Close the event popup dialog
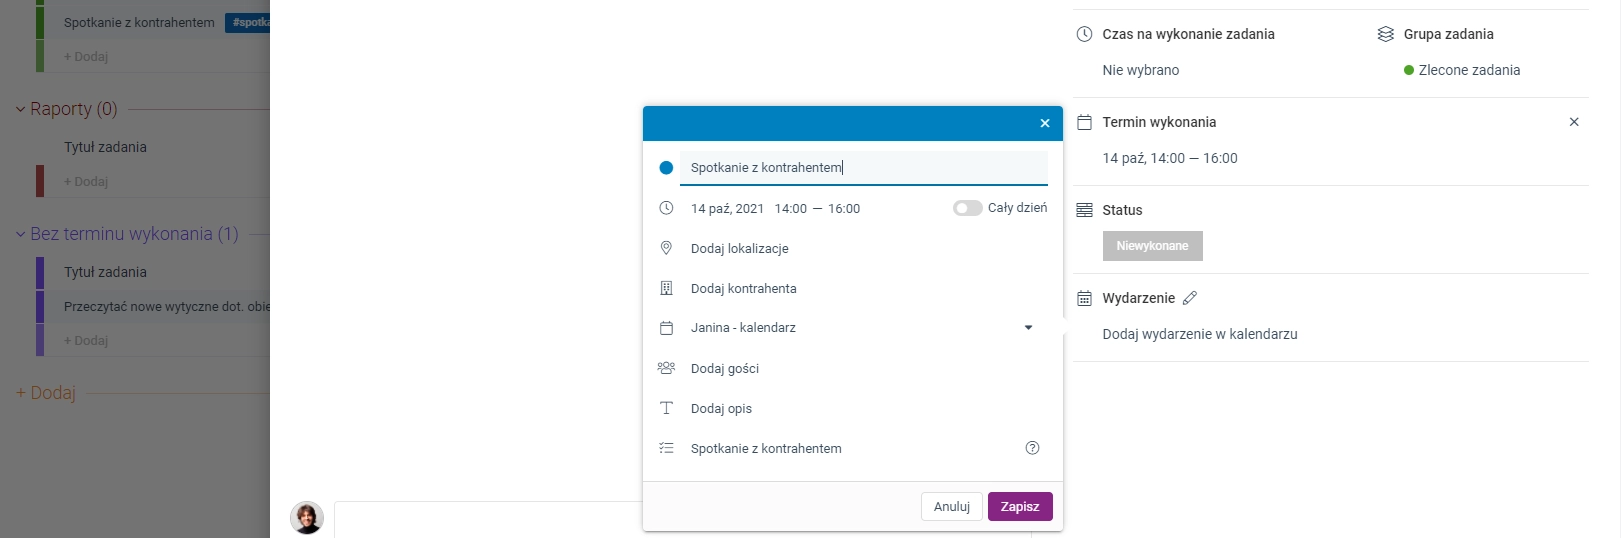 [1045, 123]
